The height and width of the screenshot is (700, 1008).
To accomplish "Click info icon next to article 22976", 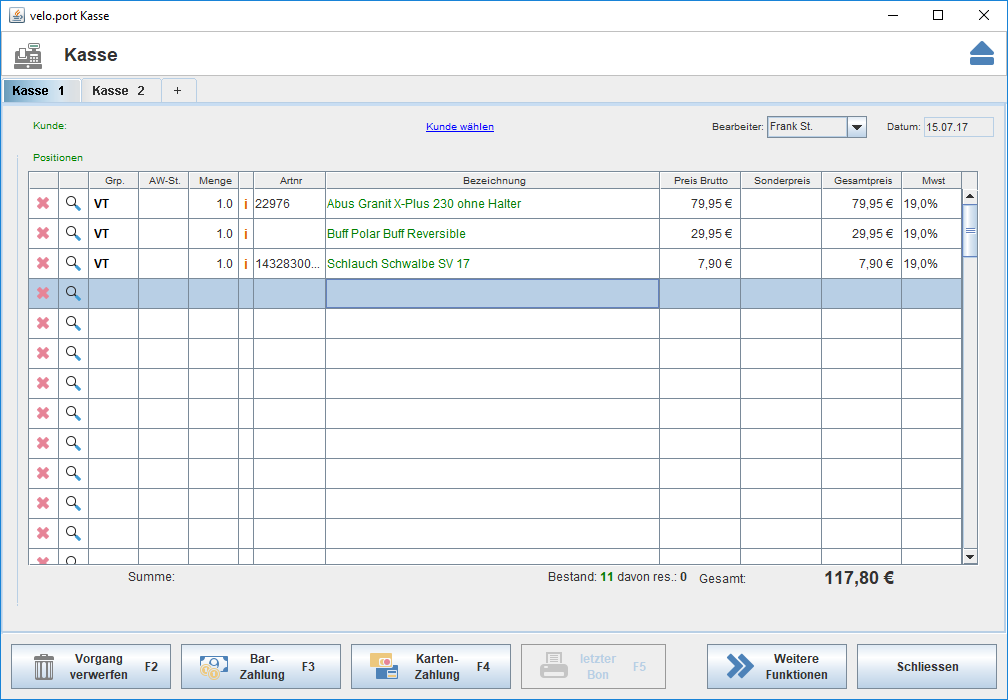I will (246, 204).
